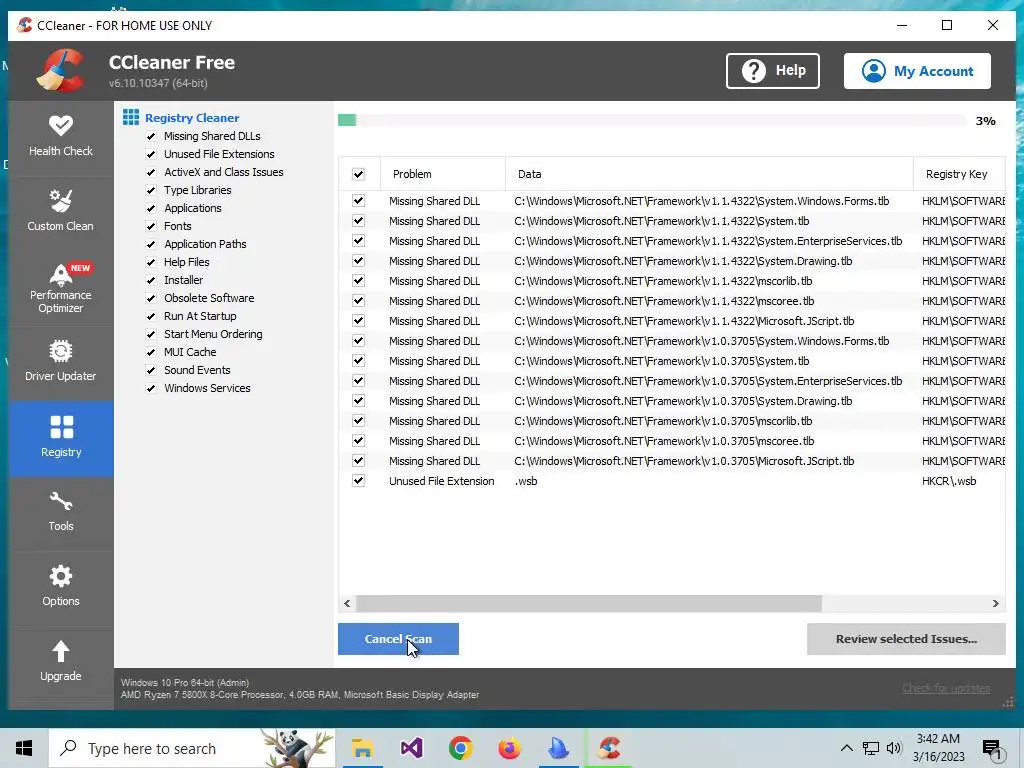The height and width of the screenshot is (768, 1024).
Task: Open the Performance Optimizer
Action: (x=61, y=287)
